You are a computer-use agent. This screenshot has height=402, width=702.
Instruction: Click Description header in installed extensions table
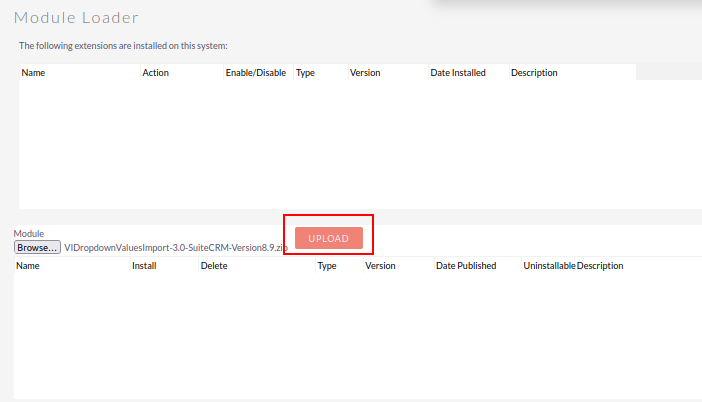tap(534, 73)
